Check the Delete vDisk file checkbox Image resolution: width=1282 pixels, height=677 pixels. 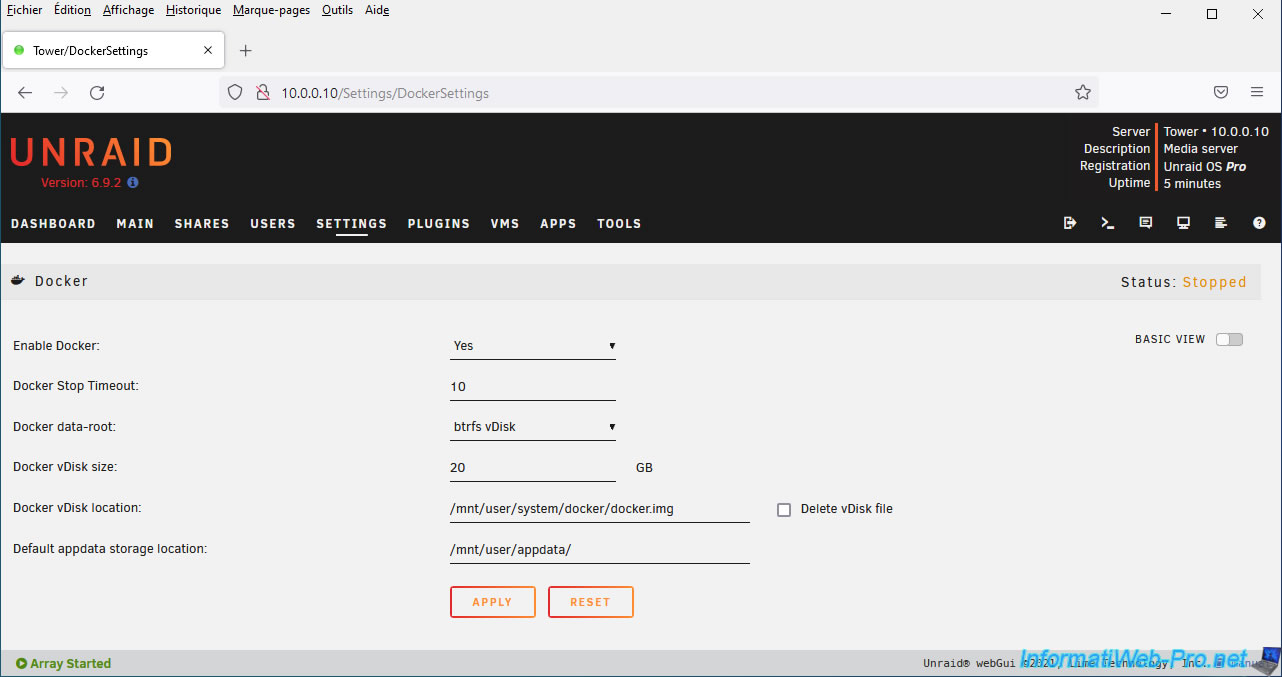784,509
